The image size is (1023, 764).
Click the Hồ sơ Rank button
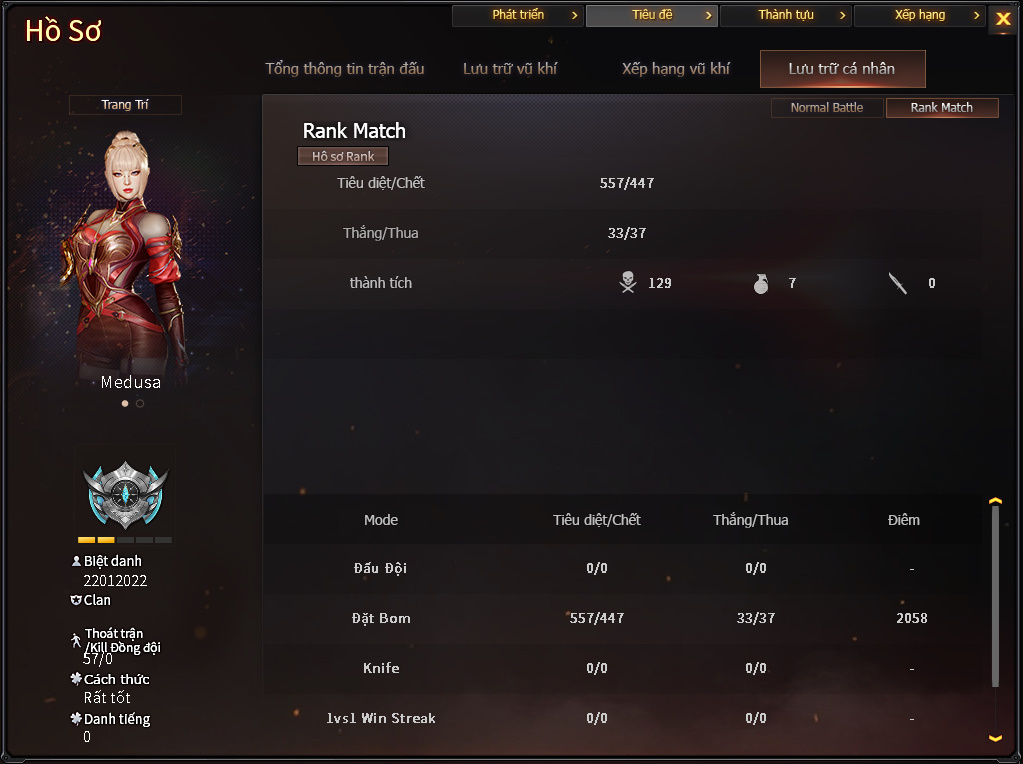point(343,156)
